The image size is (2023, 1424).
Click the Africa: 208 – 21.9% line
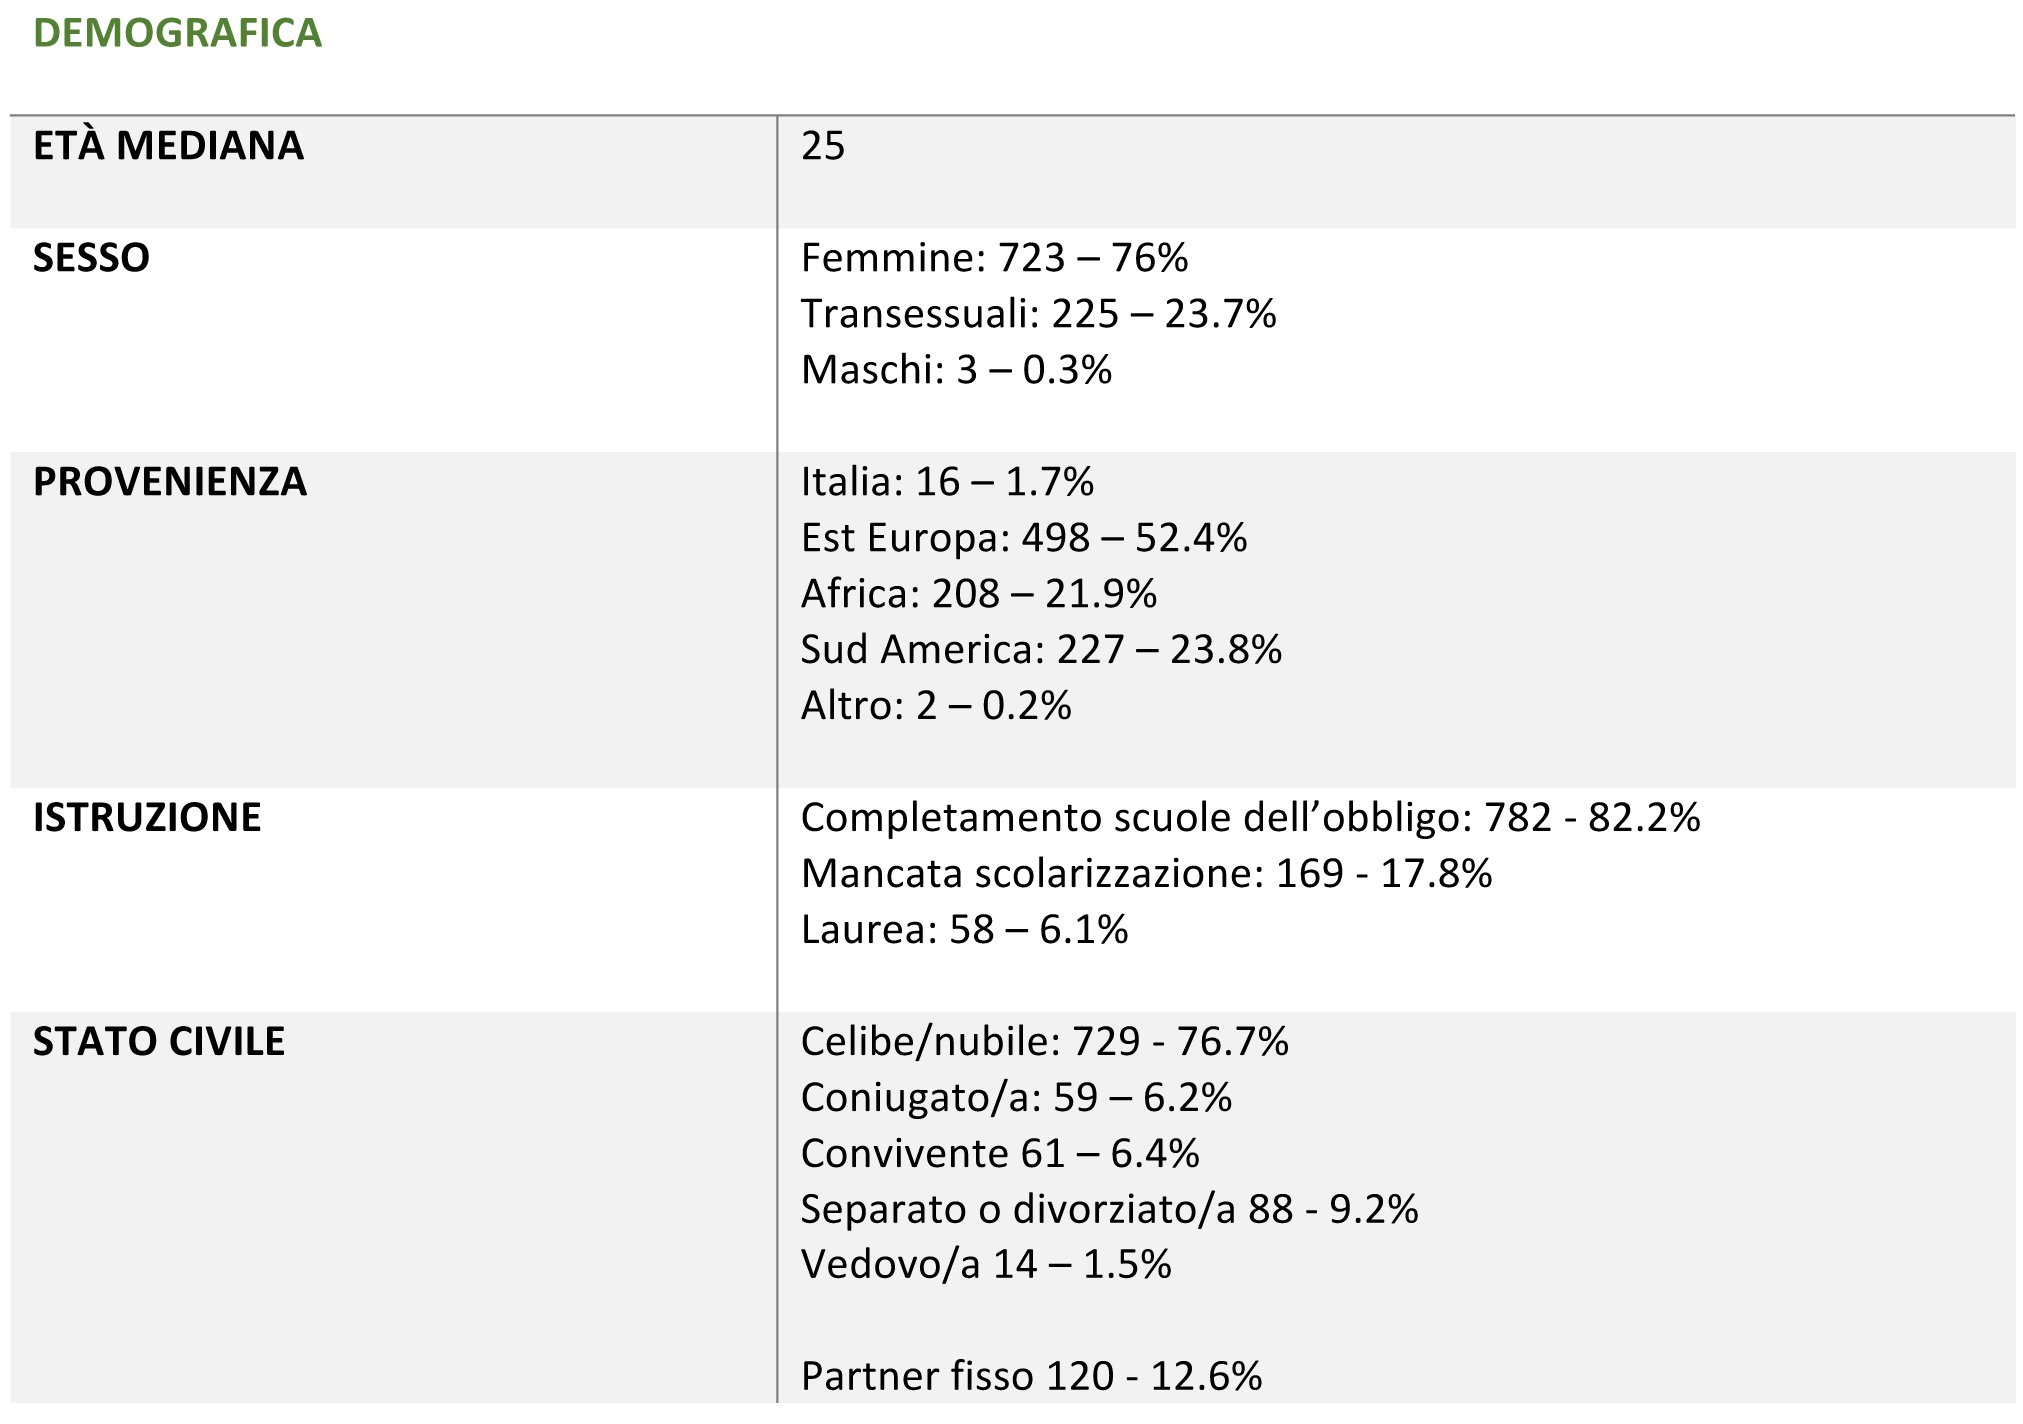point(978,594)
